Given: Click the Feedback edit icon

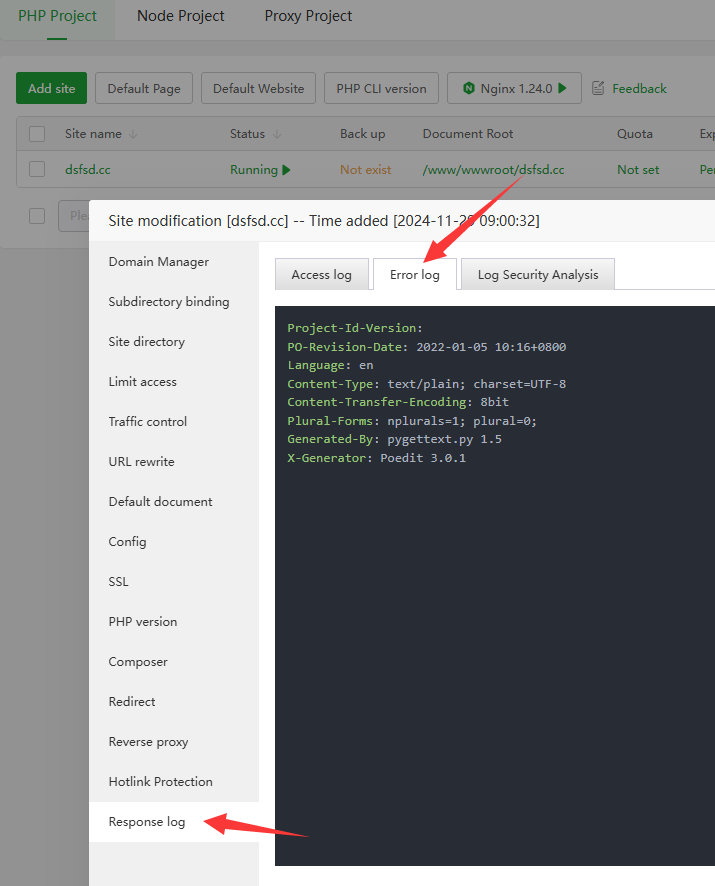Looking at the screenshot, I should [599, 88].
